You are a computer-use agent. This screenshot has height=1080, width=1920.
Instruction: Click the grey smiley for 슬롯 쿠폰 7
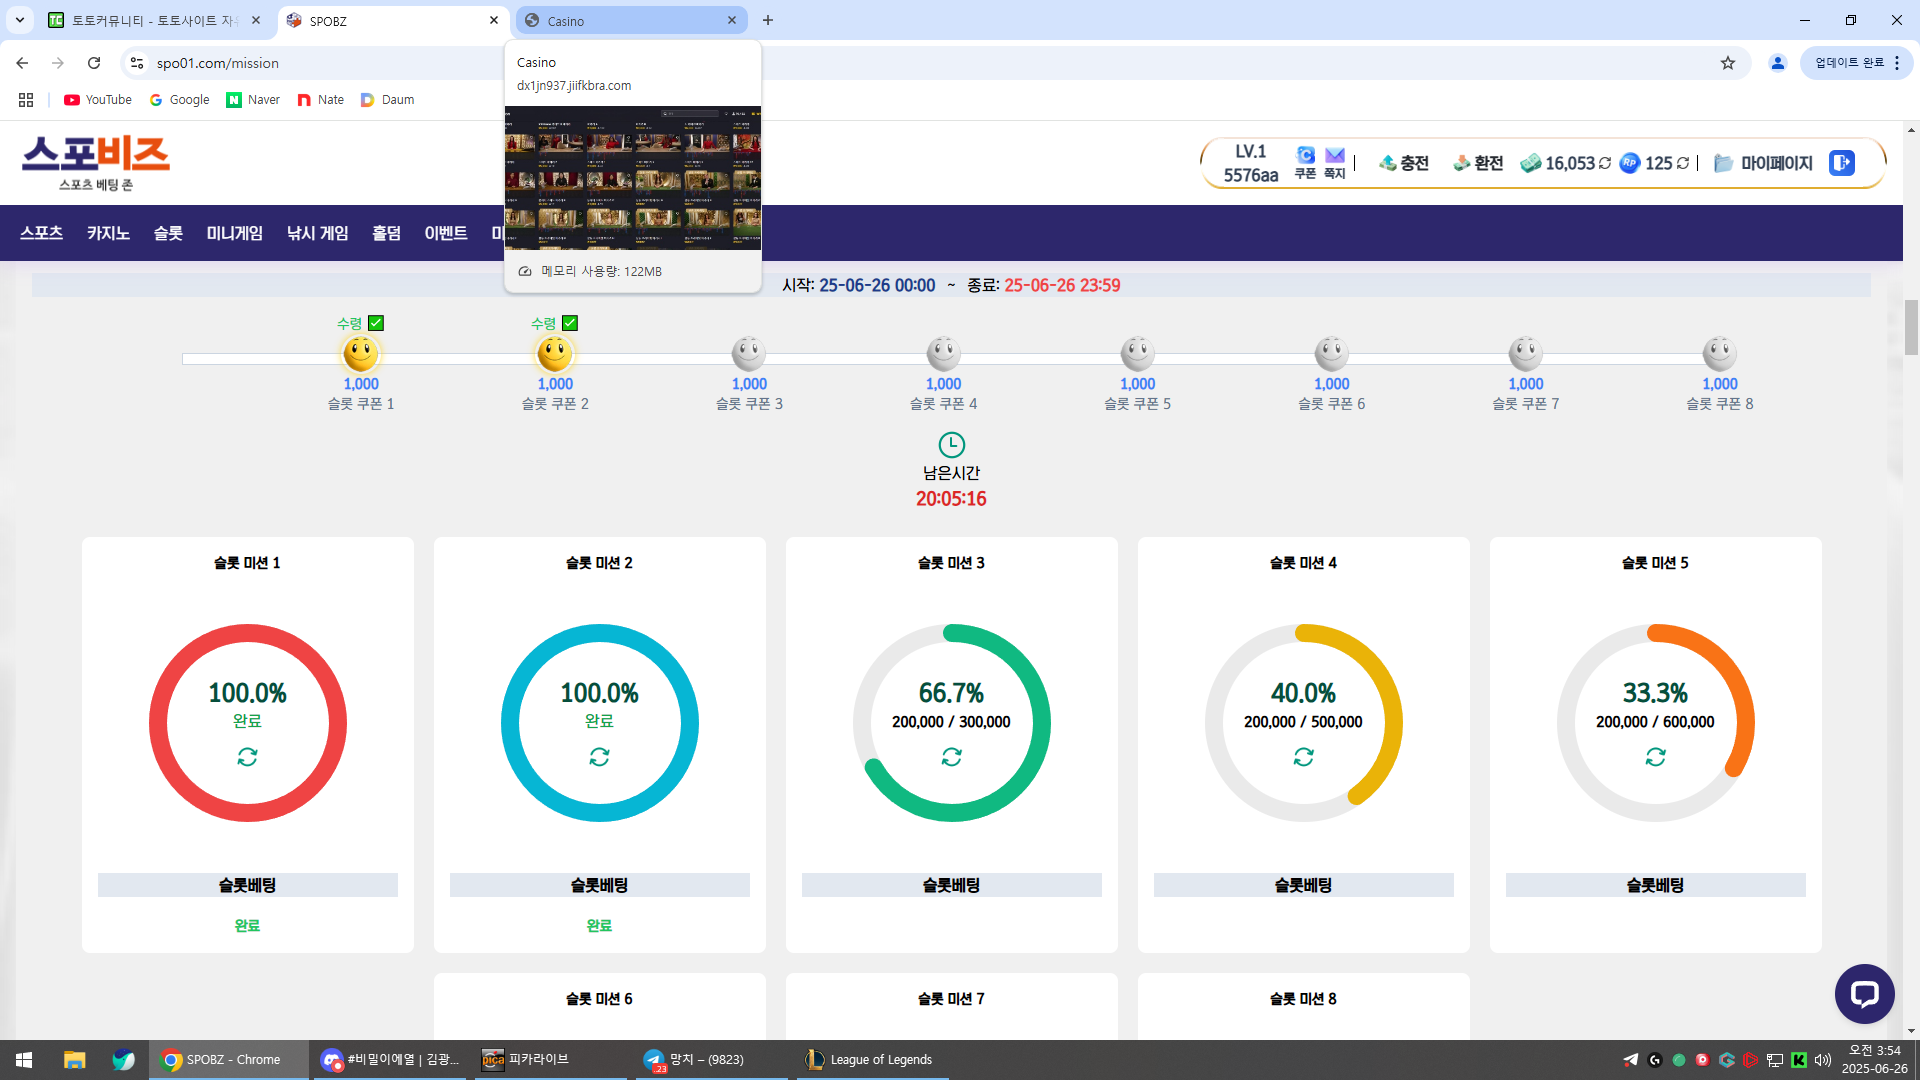pos(1526,353)
